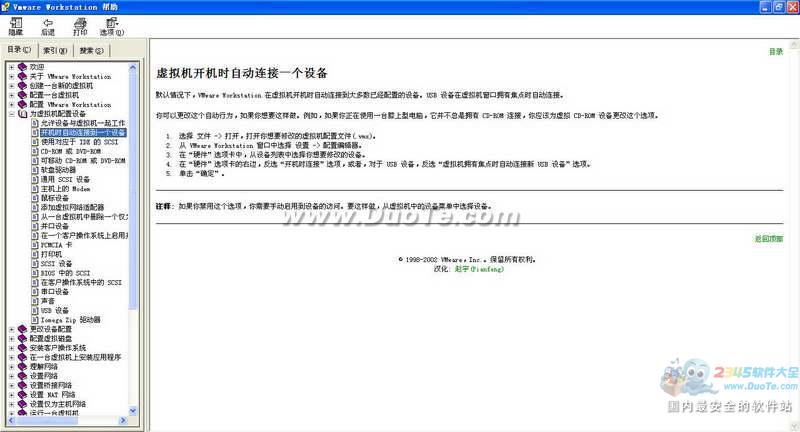Click the page icon beside 通用 SCSI 设备
The width and height of the screenshot is (800, 432).
click(x=35, y=179)
